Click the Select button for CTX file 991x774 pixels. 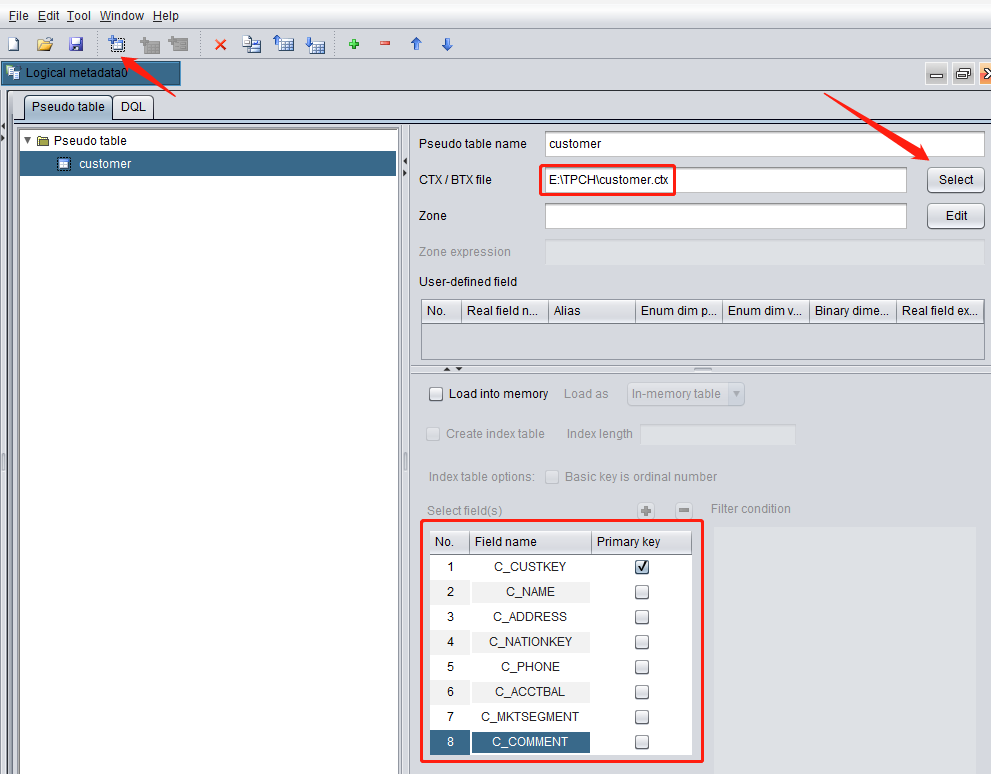pos(955,180)
